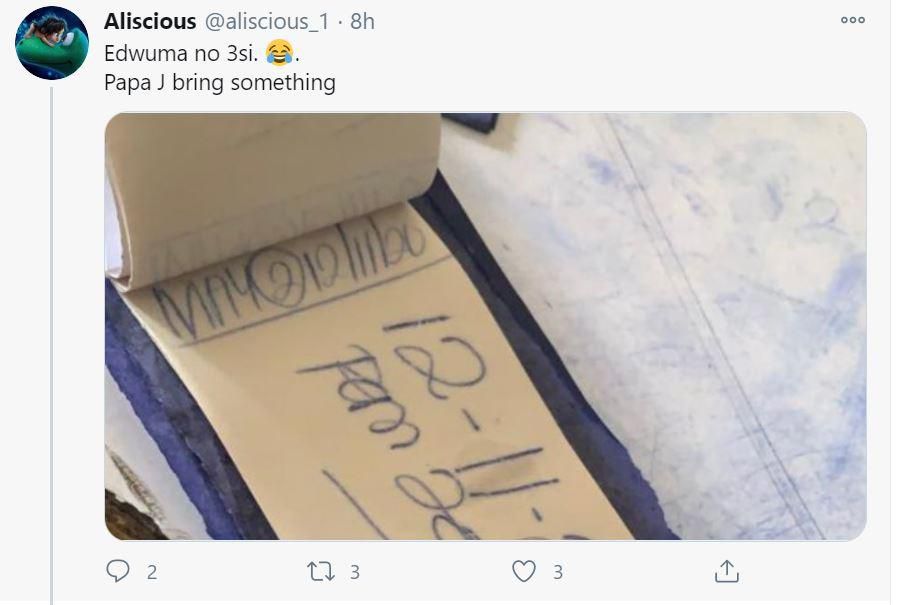Click the @aliscious_1 handle
Image resolution: width=922 pixels, height=605 pixels.
[267, 22]
